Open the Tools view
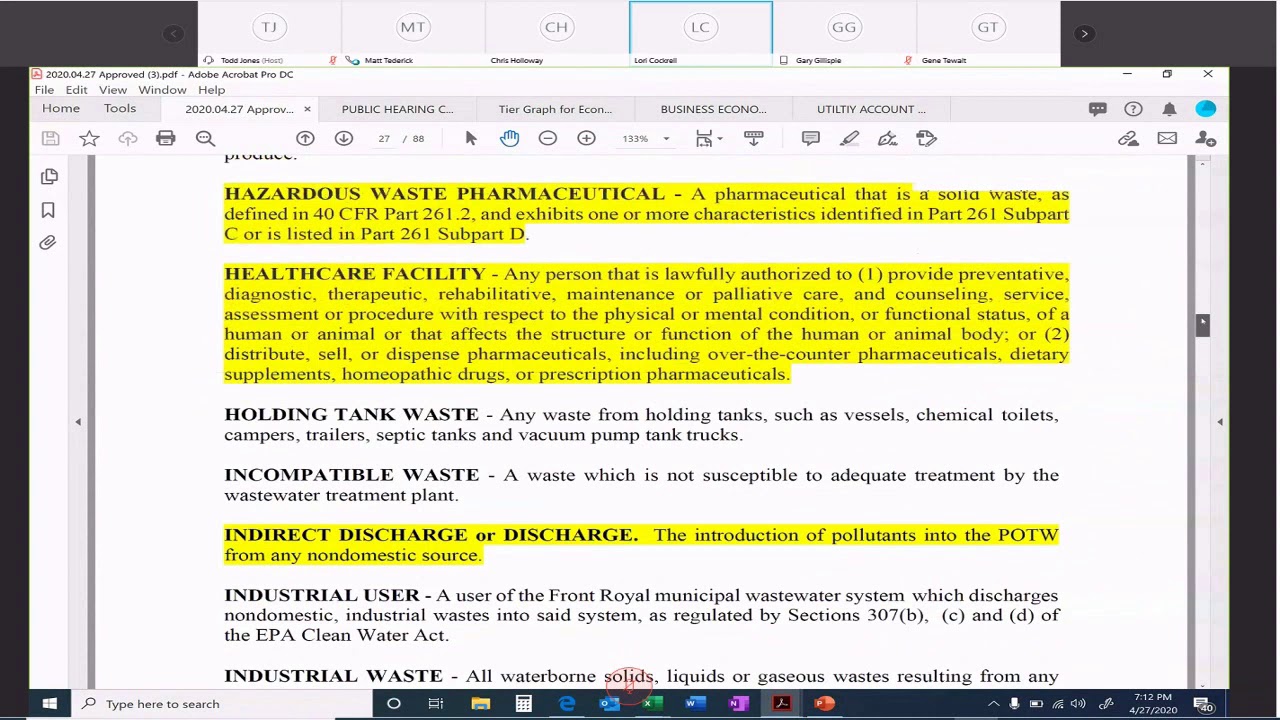 pyautogui.click(x=120, y=108)
